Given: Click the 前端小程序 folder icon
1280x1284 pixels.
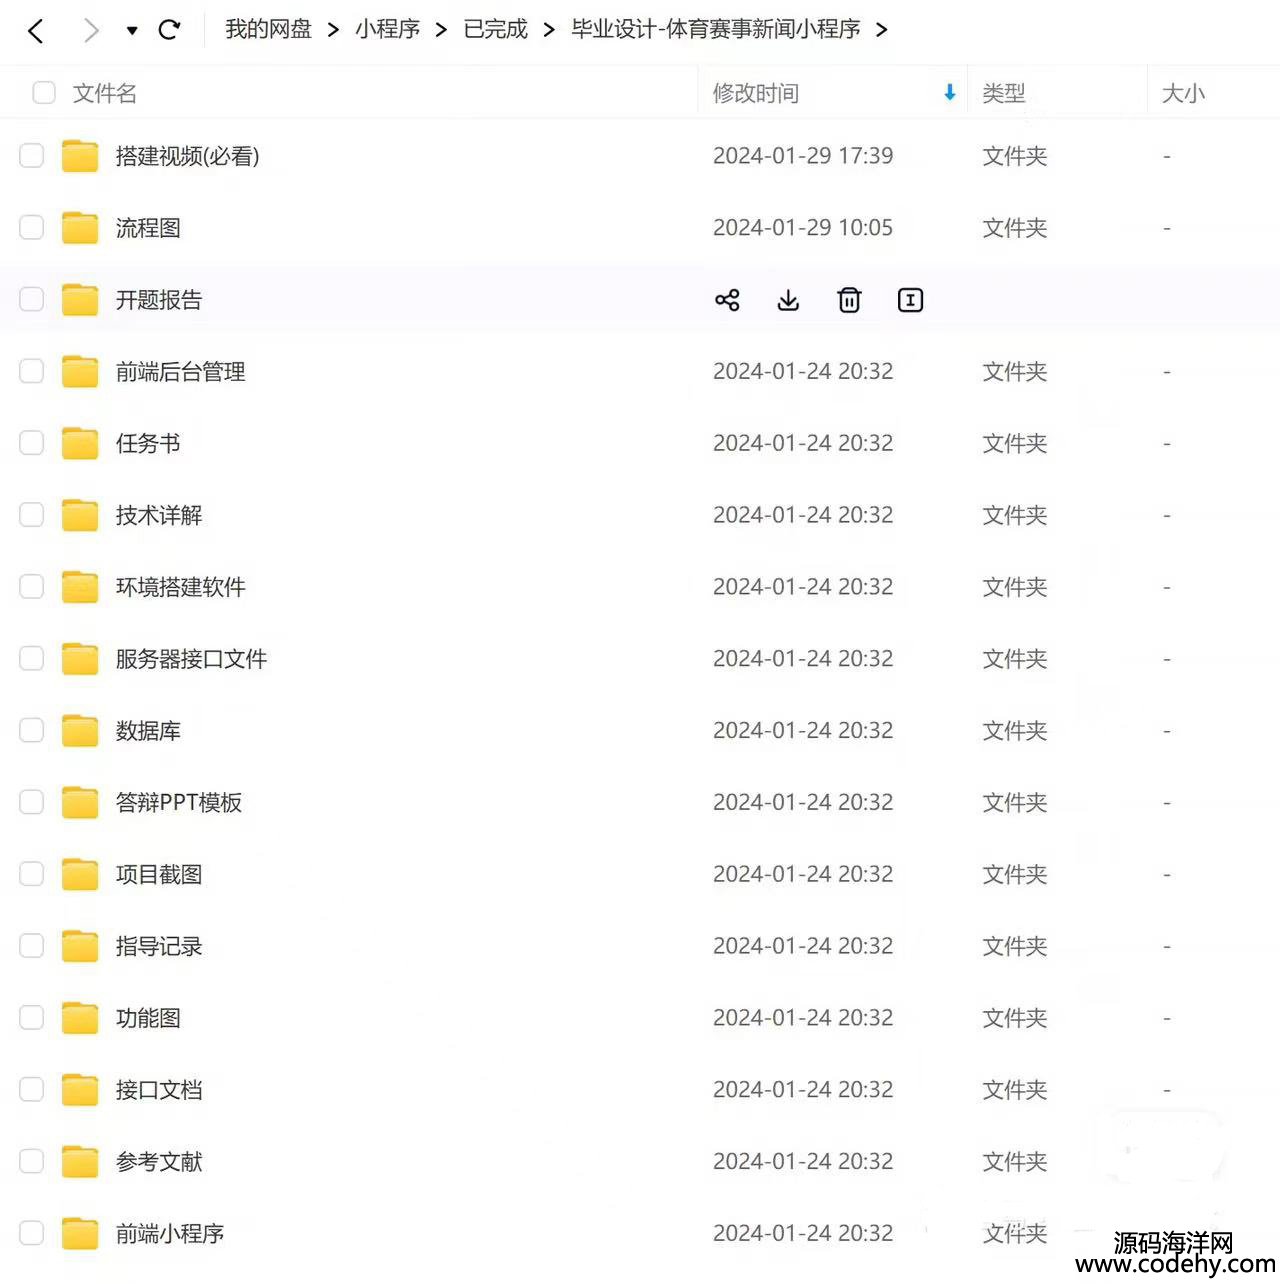Looking at the screenshot, I should 80,1234.
